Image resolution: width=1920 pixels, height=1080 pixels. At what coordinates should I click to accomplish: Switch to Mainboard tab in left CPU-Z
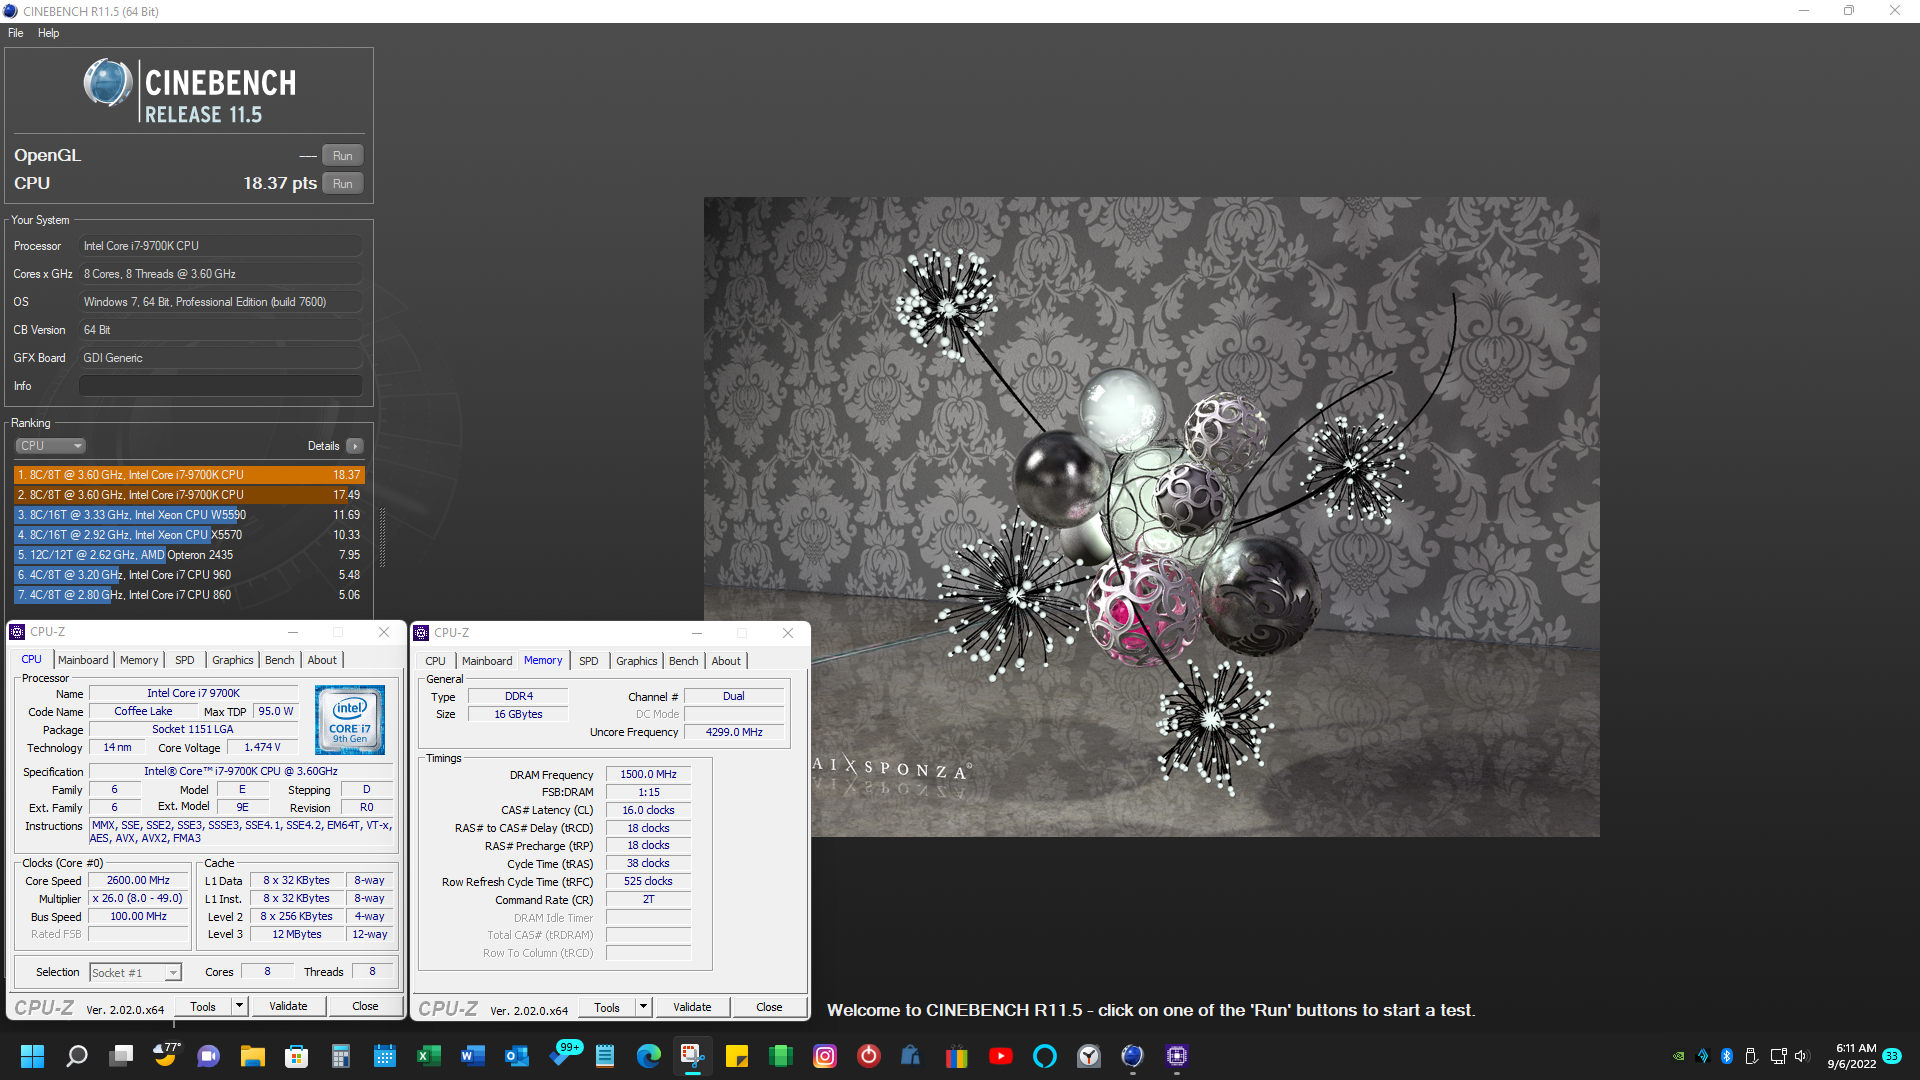[x=83, y=660]
